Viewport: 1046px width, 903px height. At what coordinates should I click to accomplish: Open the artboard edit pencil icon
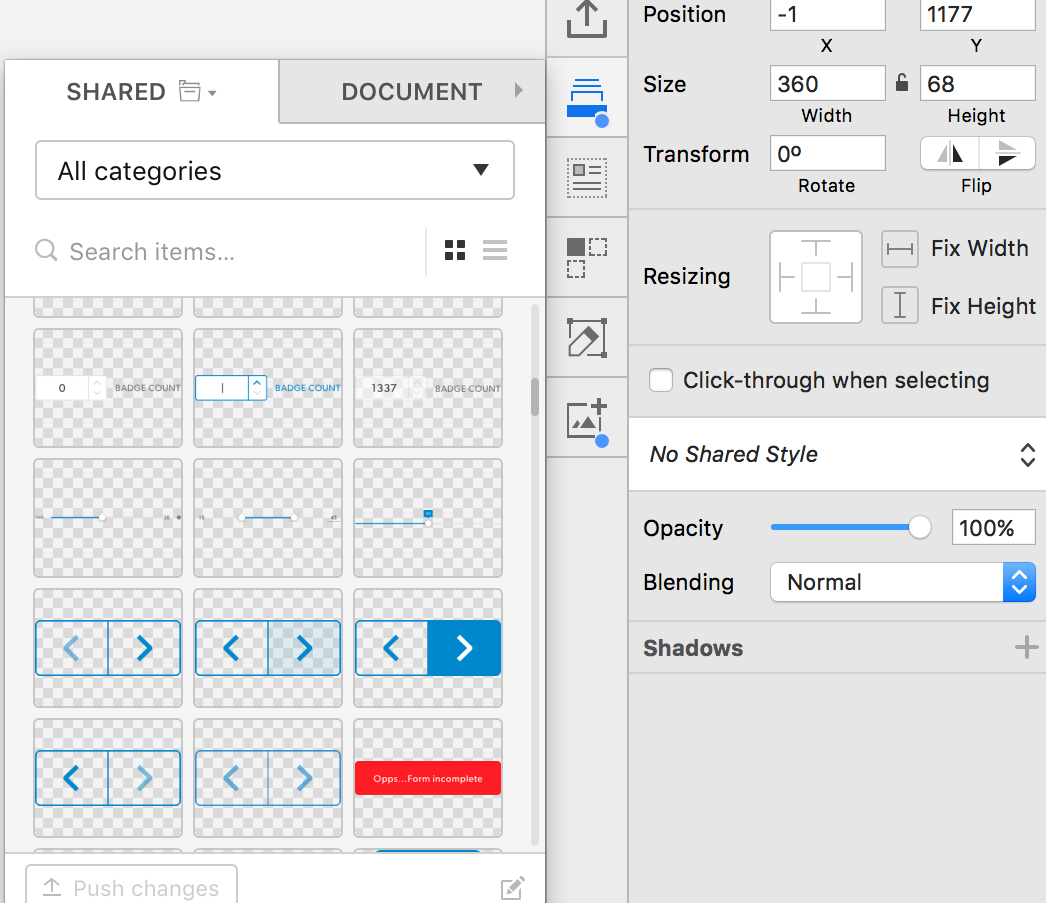(587, 338)
